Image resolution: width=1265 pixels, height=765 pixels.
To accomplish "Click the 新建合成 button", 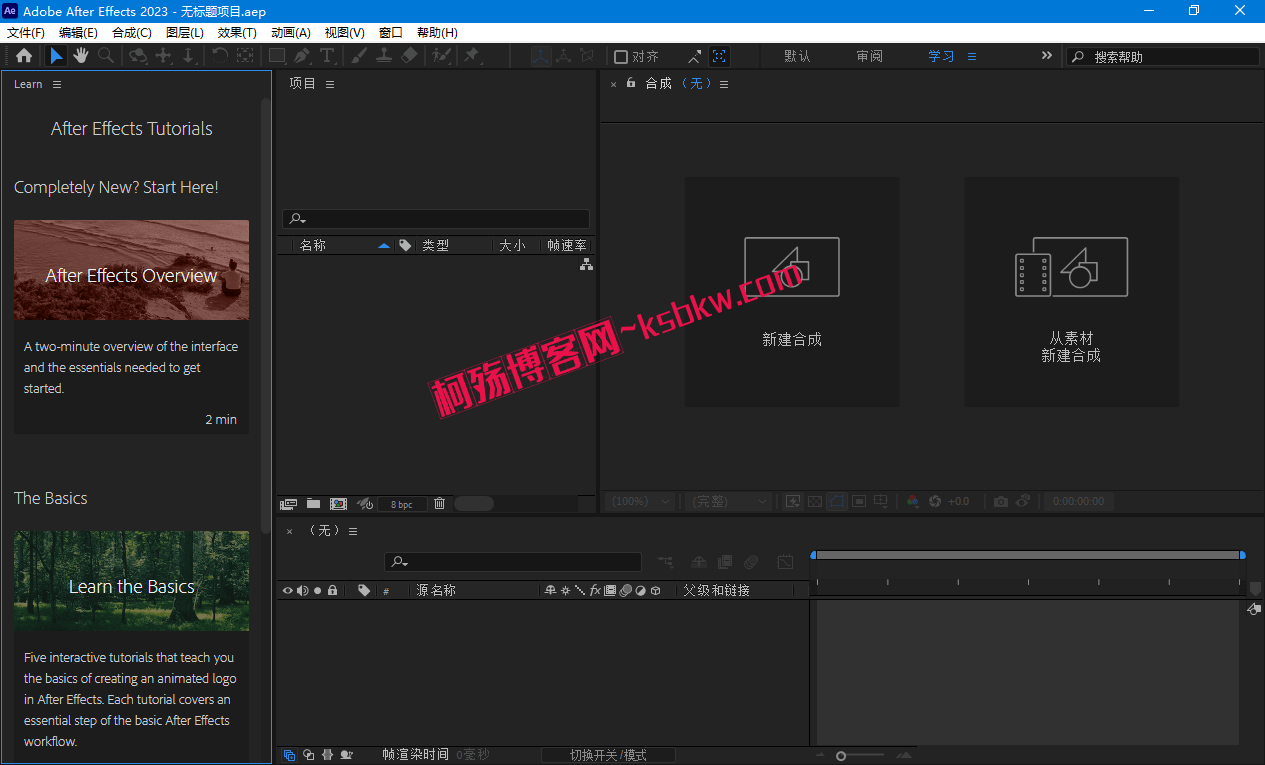I will click(x=792, y=292).
